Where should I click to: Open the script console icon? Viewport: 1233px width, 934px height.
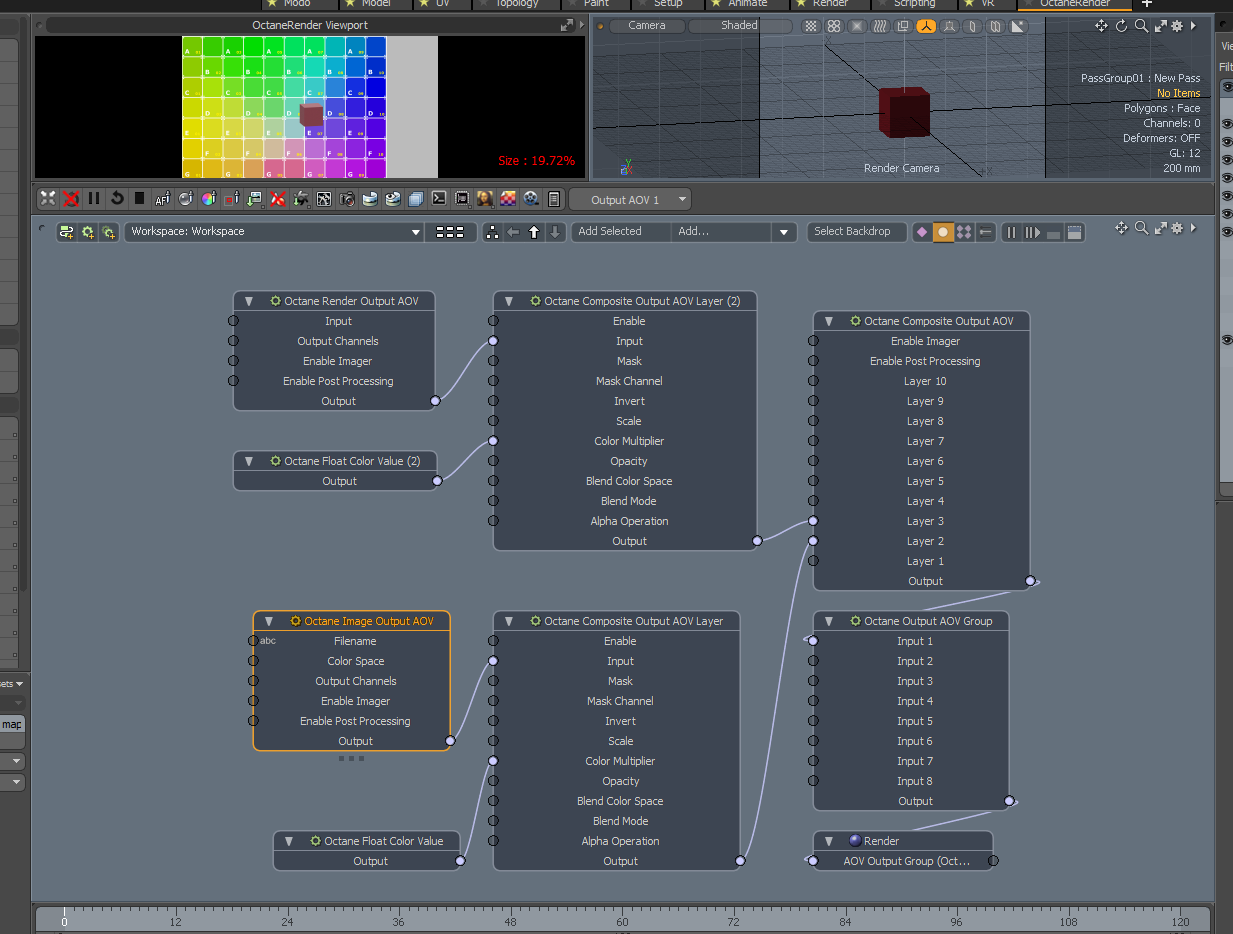(439, 199)
